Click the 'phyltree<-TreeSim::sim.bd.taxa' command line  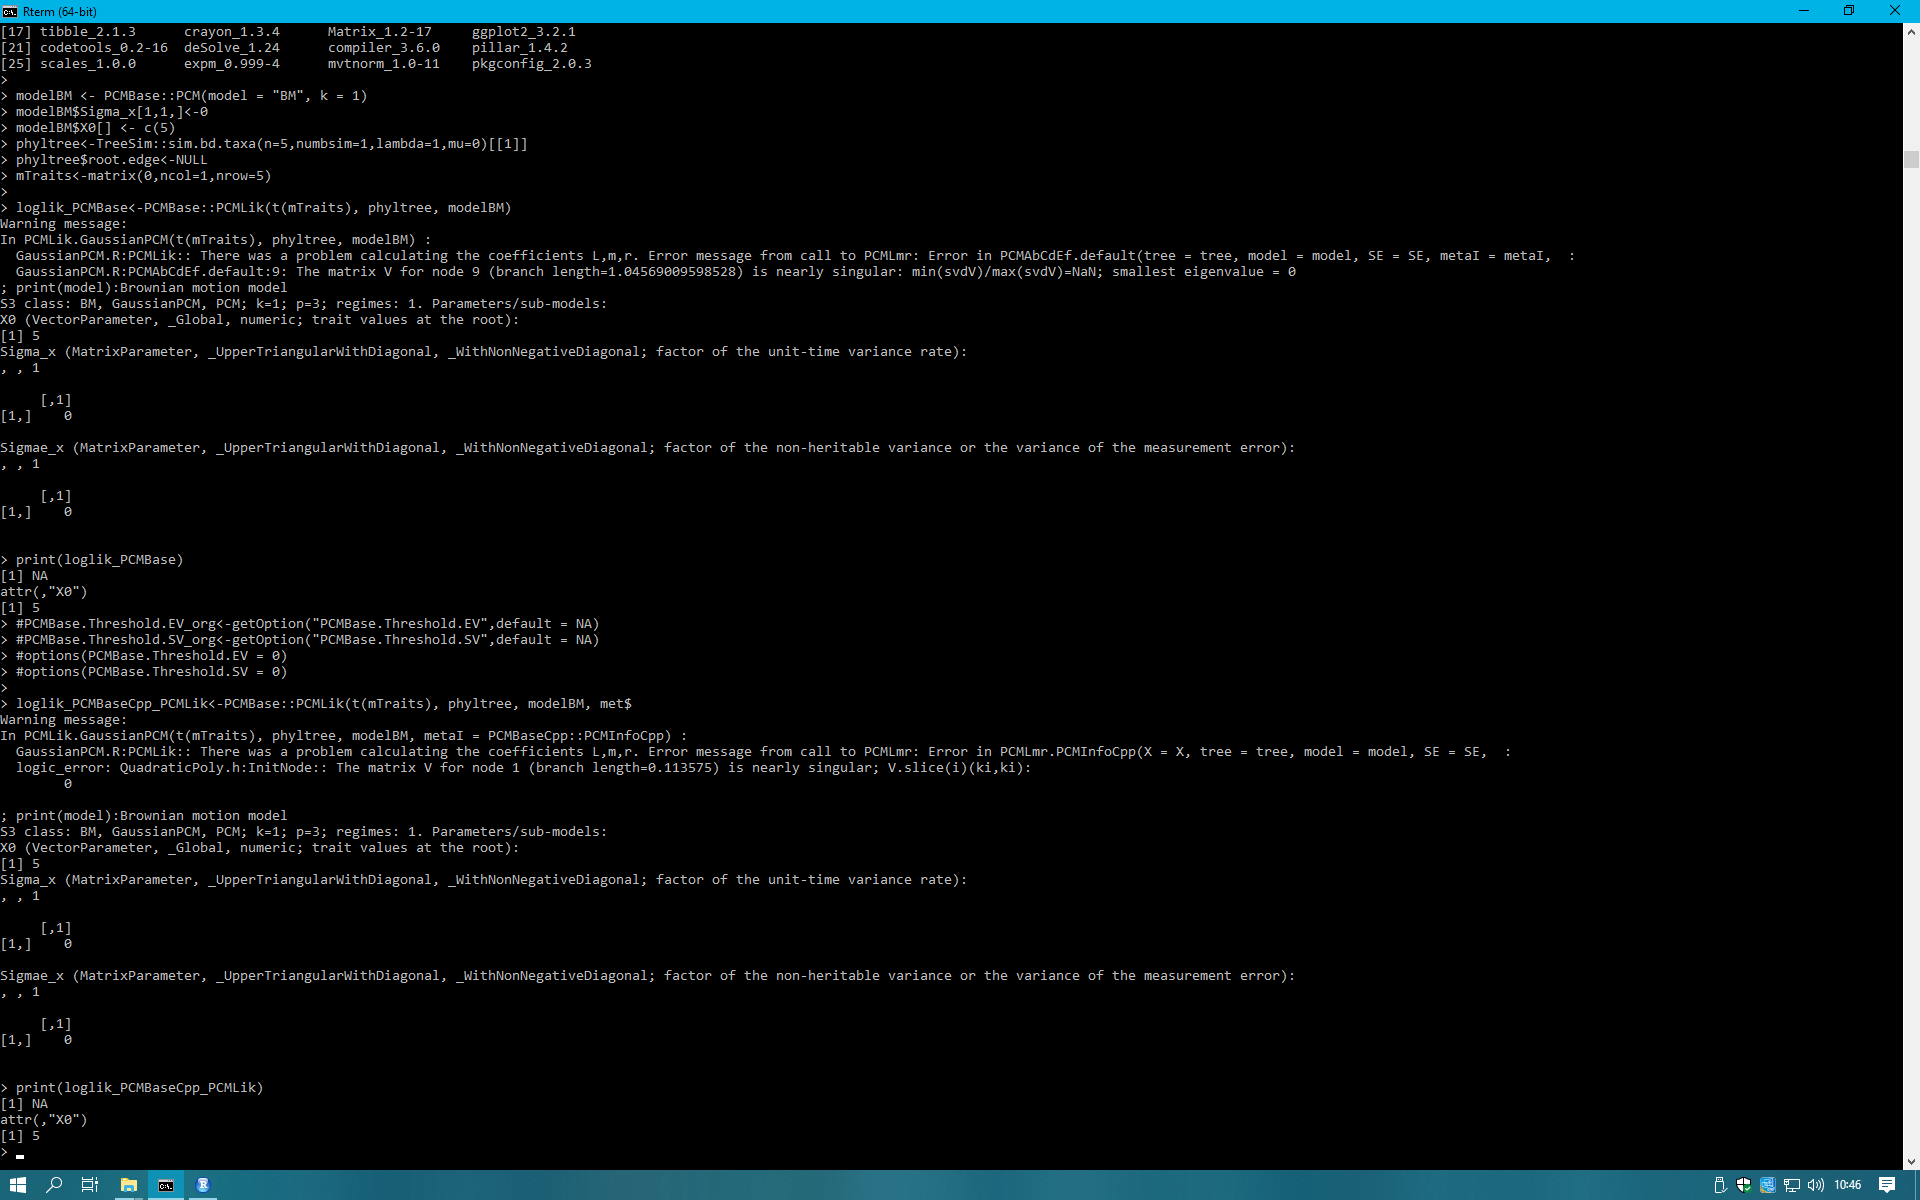click(x=271, y=144)
